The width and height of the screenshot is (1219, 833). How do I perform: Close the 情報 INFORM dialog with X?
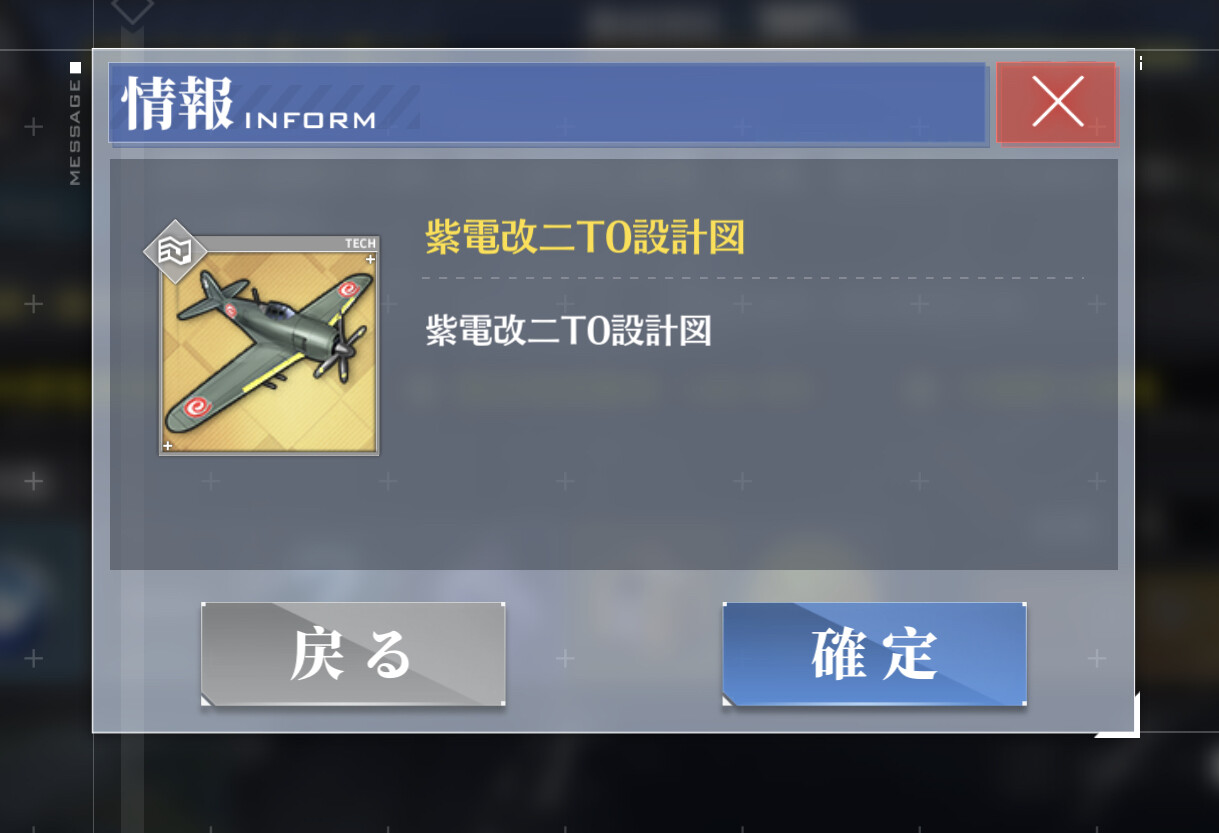[1056, 102]
